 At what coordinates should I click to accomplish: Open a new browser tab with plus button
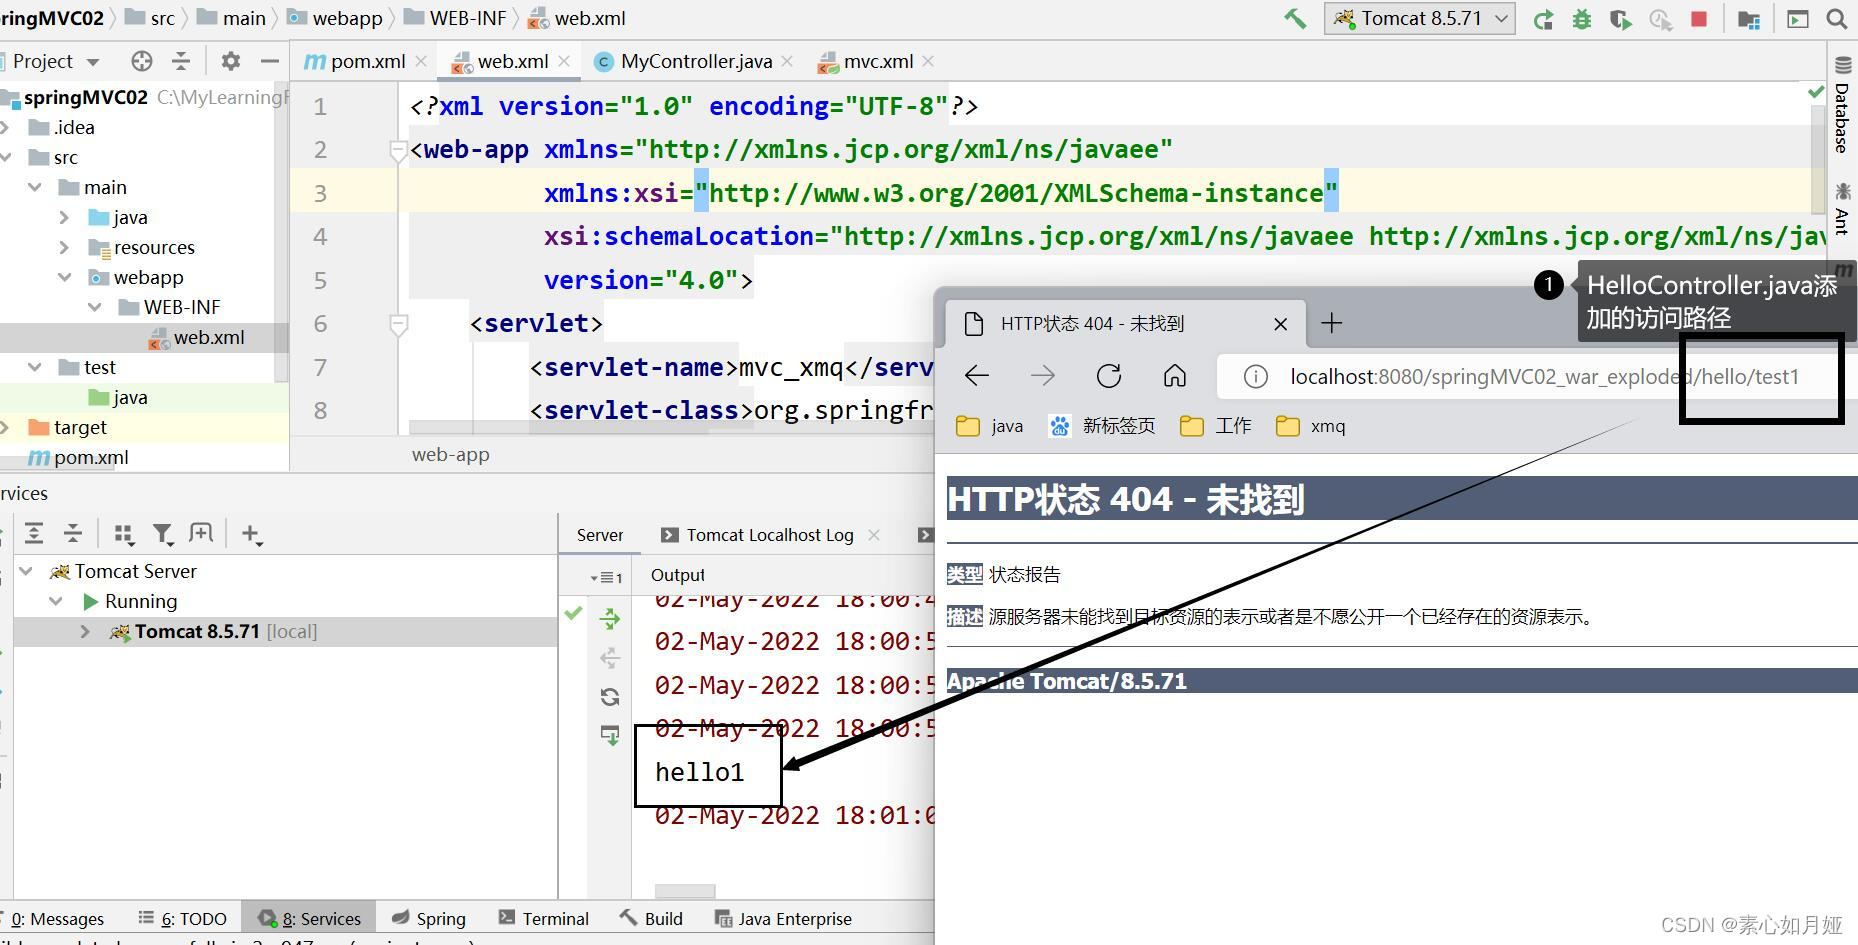point(1332,323)
